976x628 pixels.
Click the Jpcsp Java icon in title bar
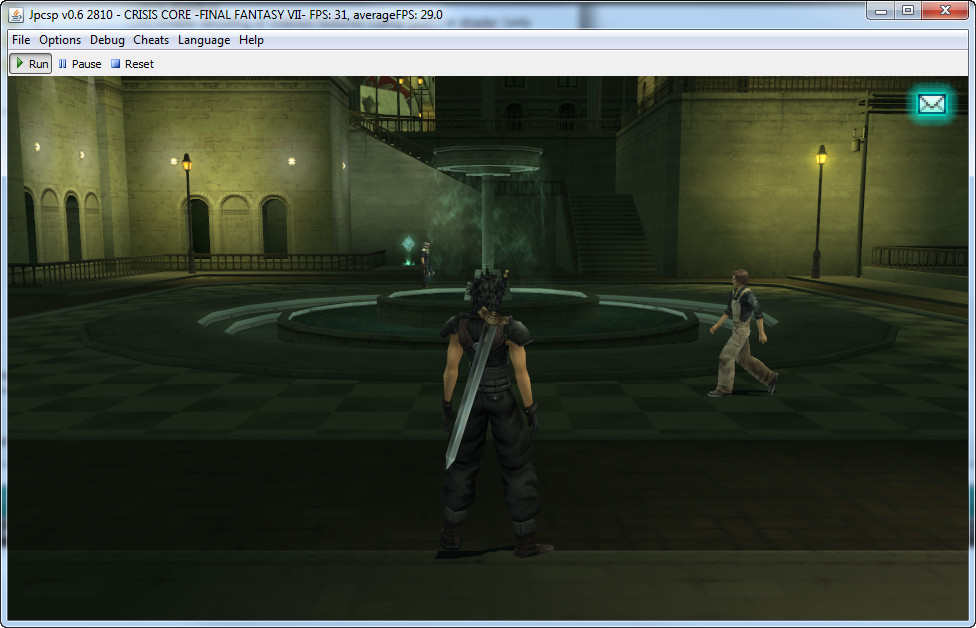pyautogui.click(x=16, y=14)
